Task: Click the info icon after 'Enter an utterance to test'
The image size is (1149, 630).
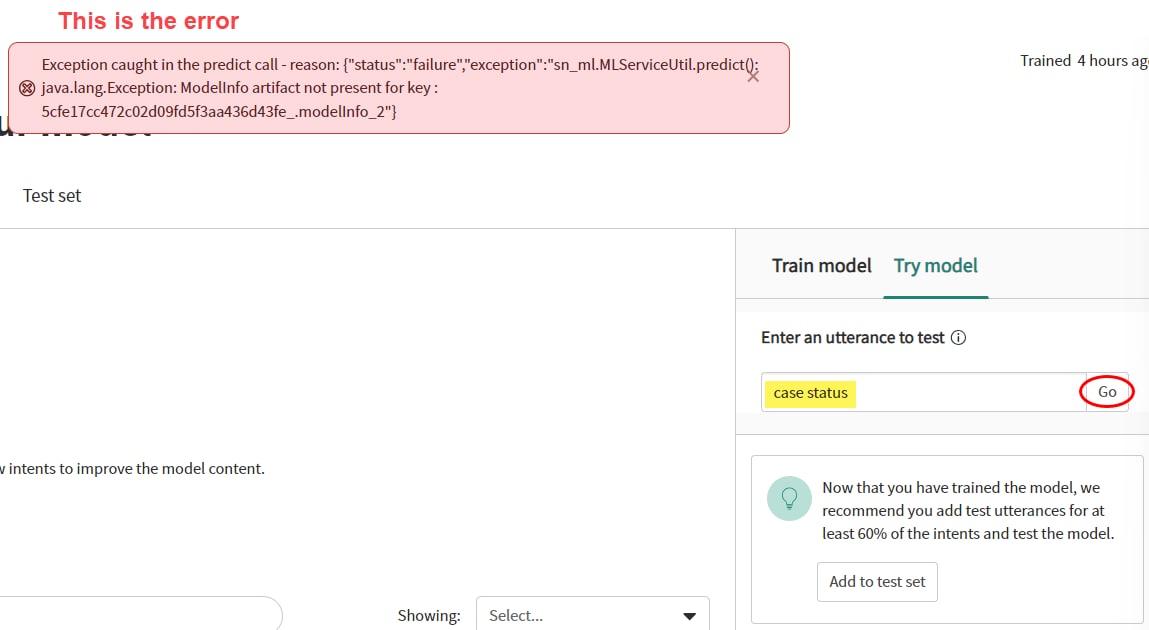Action: (x=959, y=337)
